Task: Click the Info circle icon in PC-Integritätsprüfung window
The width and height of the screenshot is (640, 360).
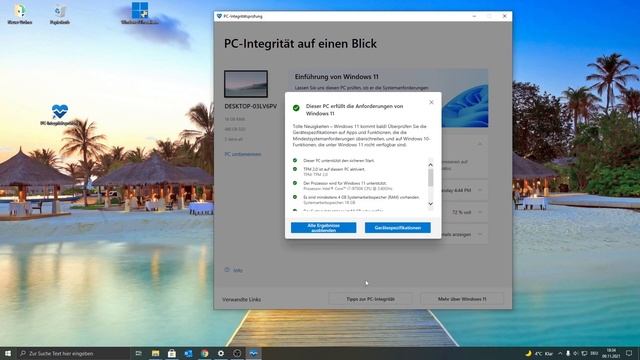Action: pyautogui.click(x=227, y=270)
